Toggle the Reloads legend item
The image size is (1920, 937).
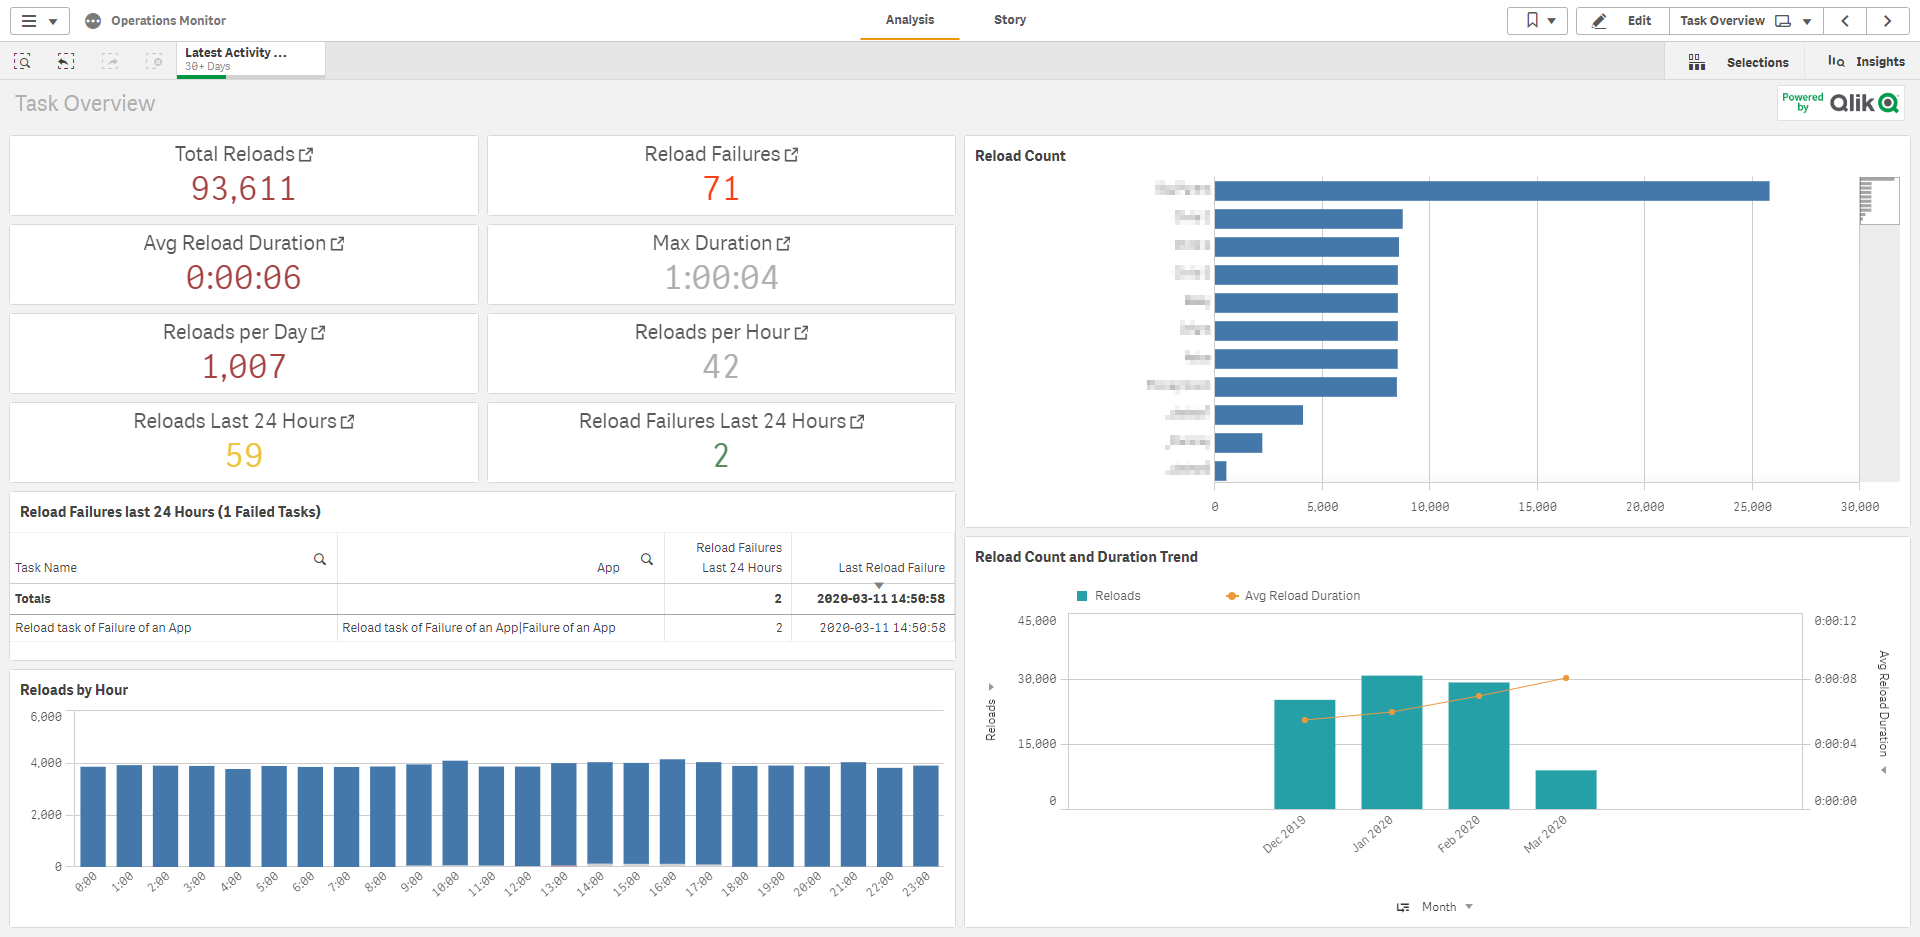pos(1108,596)
